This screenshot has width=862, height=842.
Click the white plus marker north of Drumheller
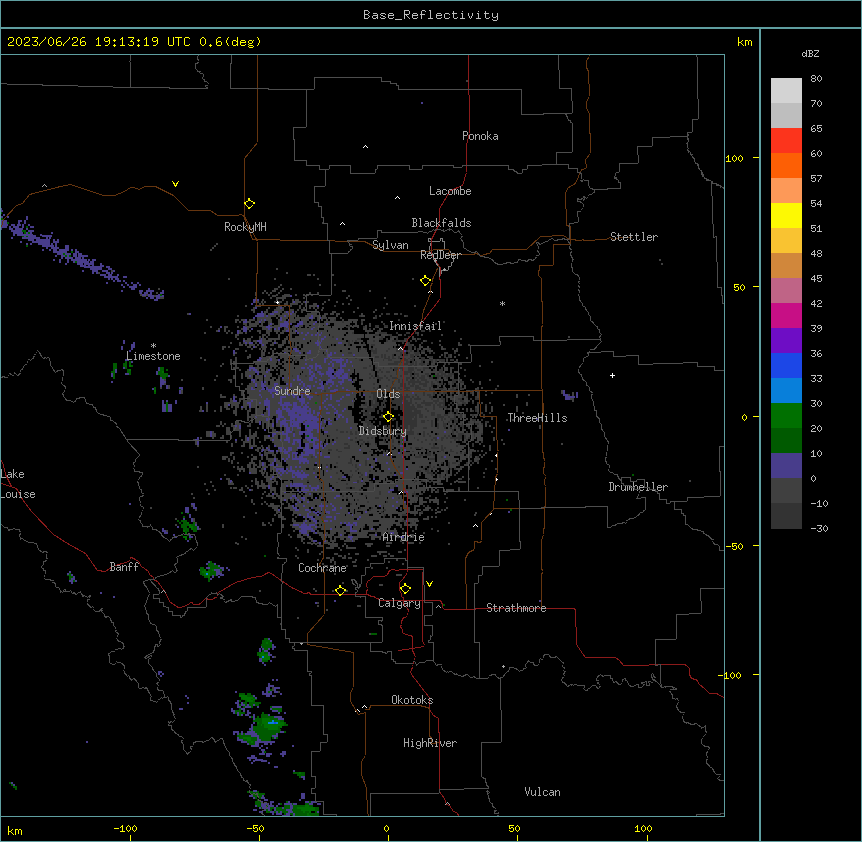[612, 375]
